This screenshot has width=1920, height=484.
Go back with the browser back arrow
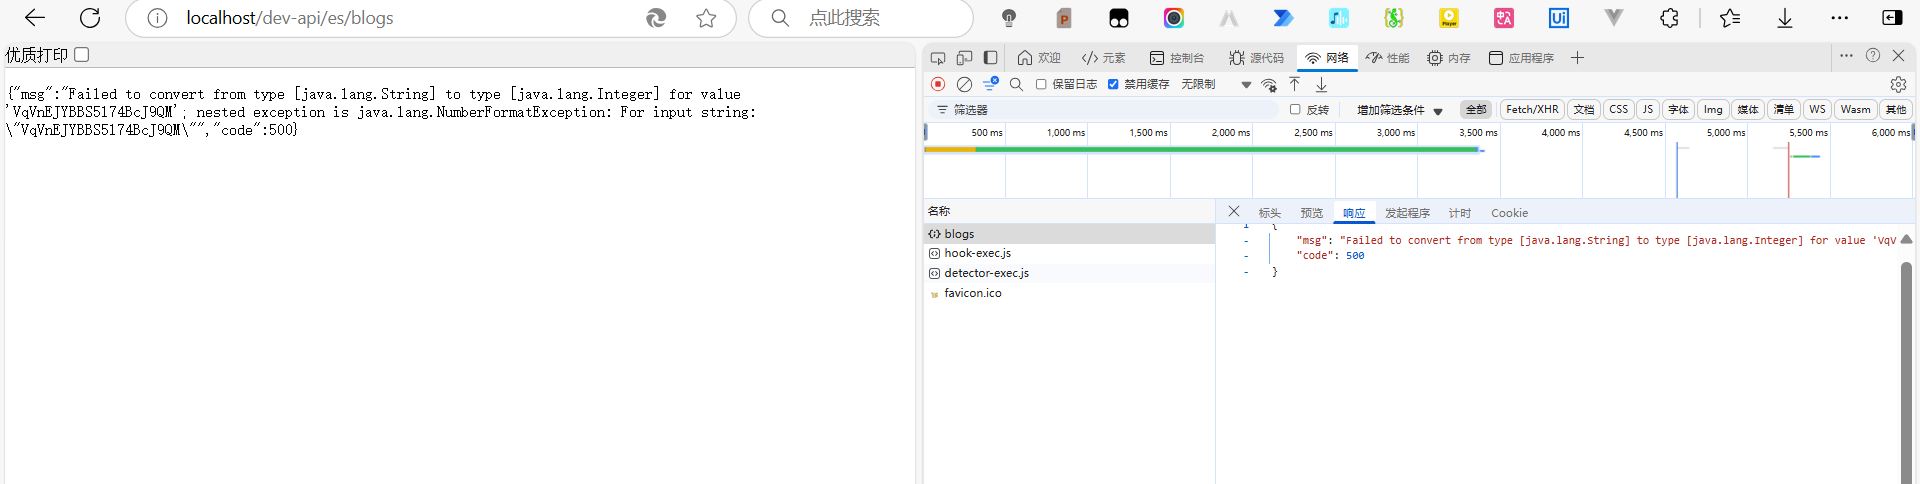tap(35, 18)
